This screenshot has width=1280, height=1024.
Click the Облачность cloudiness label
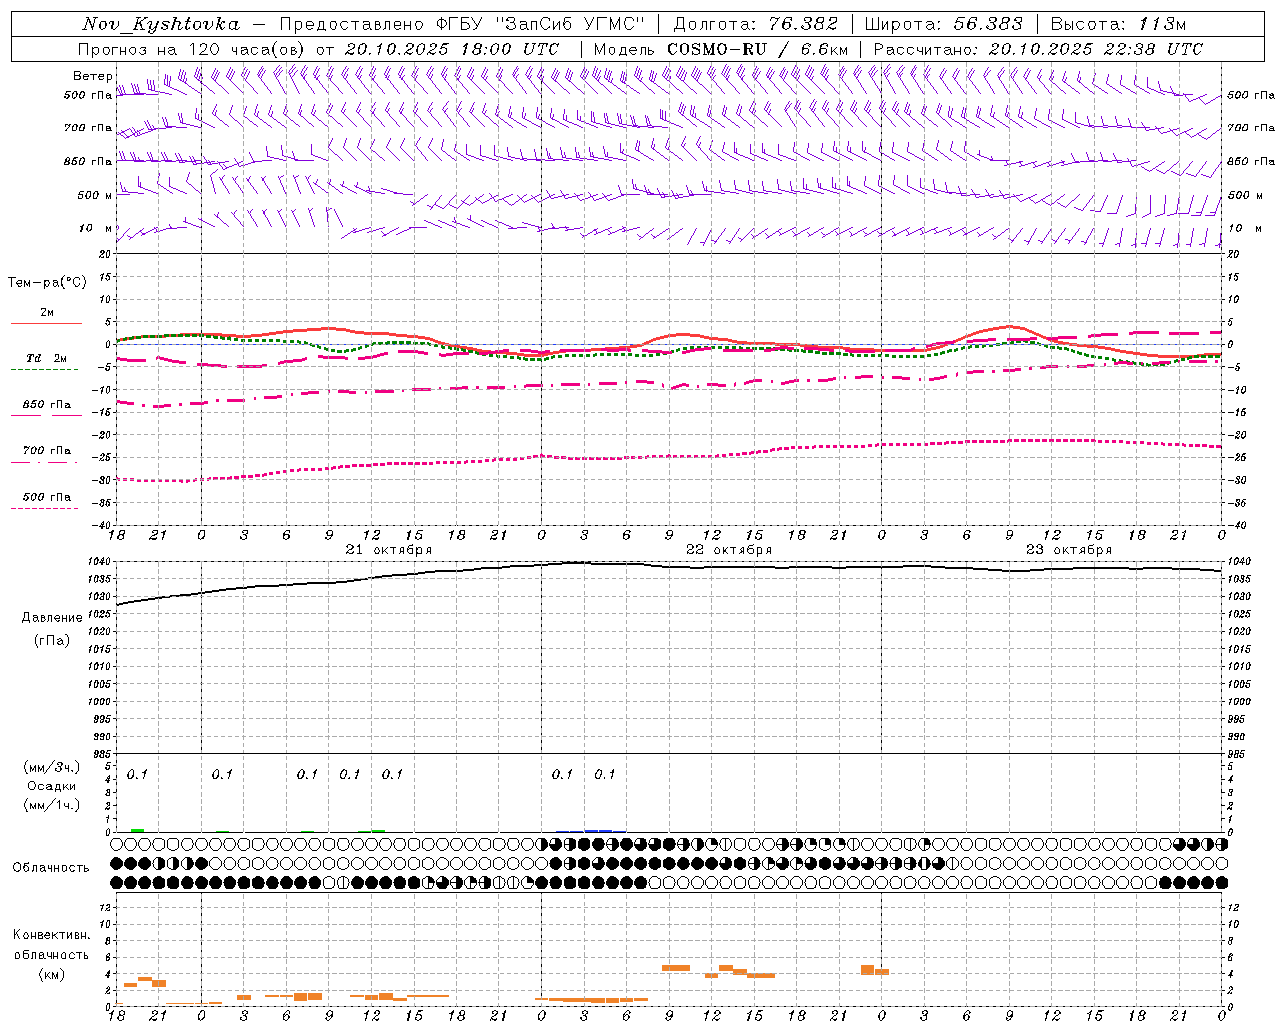pos(51,868)
